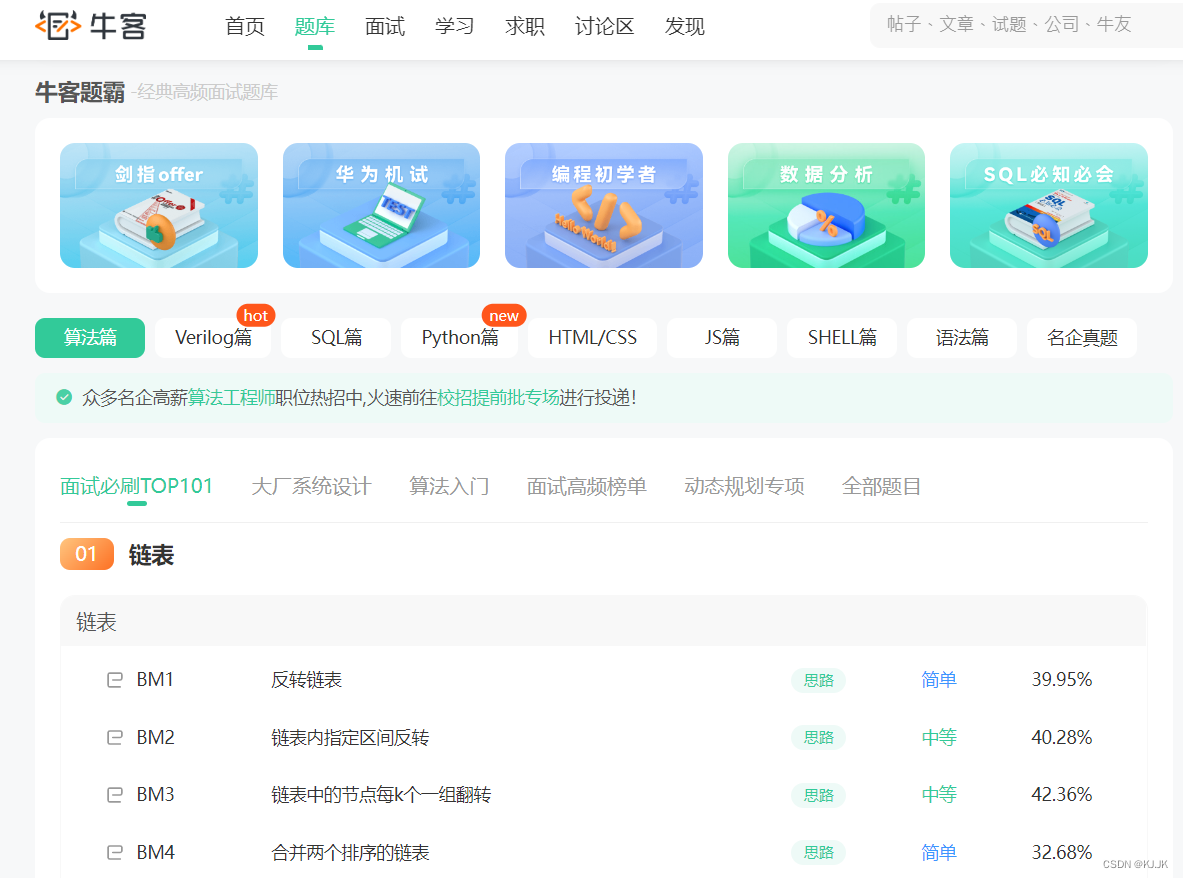Open the 数据分析 question set card

click(x=826, y=205)
